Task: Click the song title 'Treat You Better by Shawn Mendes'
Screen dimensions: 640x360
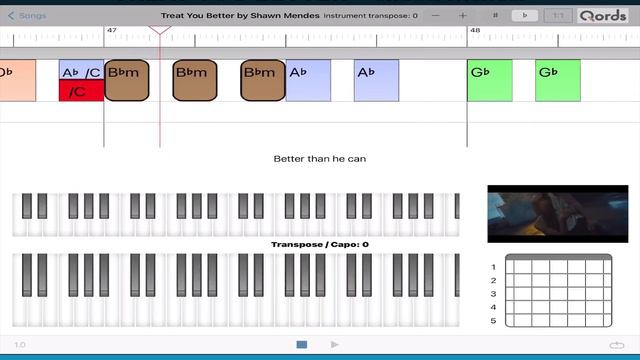Action: (x=240, y=16)
